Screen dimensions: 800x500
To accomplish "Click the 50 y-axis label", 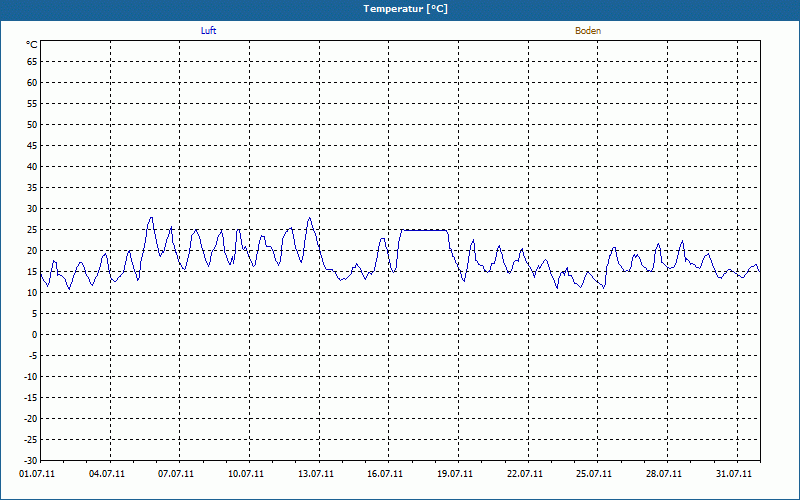I will tap(32, 124).
